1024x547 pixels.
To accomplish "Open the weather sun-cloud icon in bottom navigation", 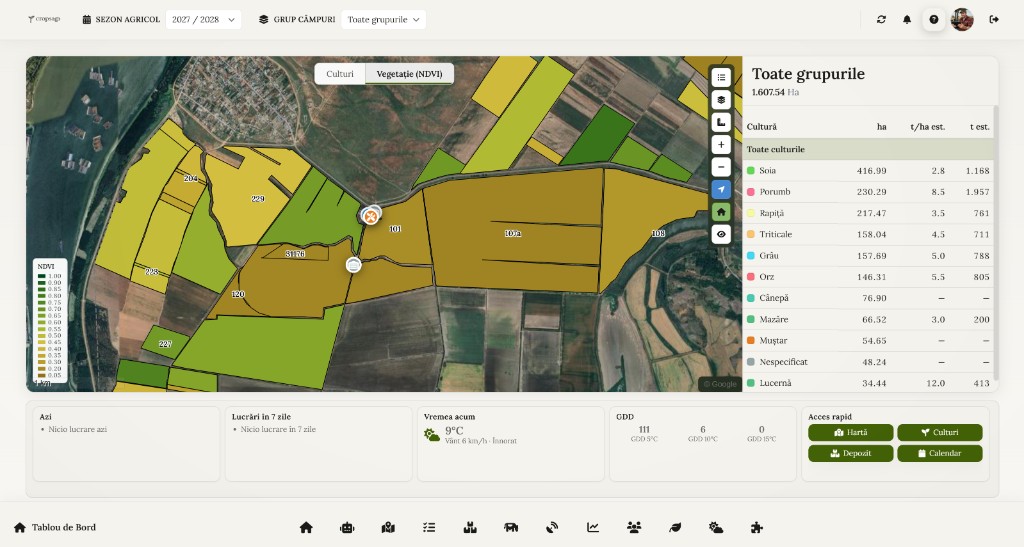I will coord(716,527).
